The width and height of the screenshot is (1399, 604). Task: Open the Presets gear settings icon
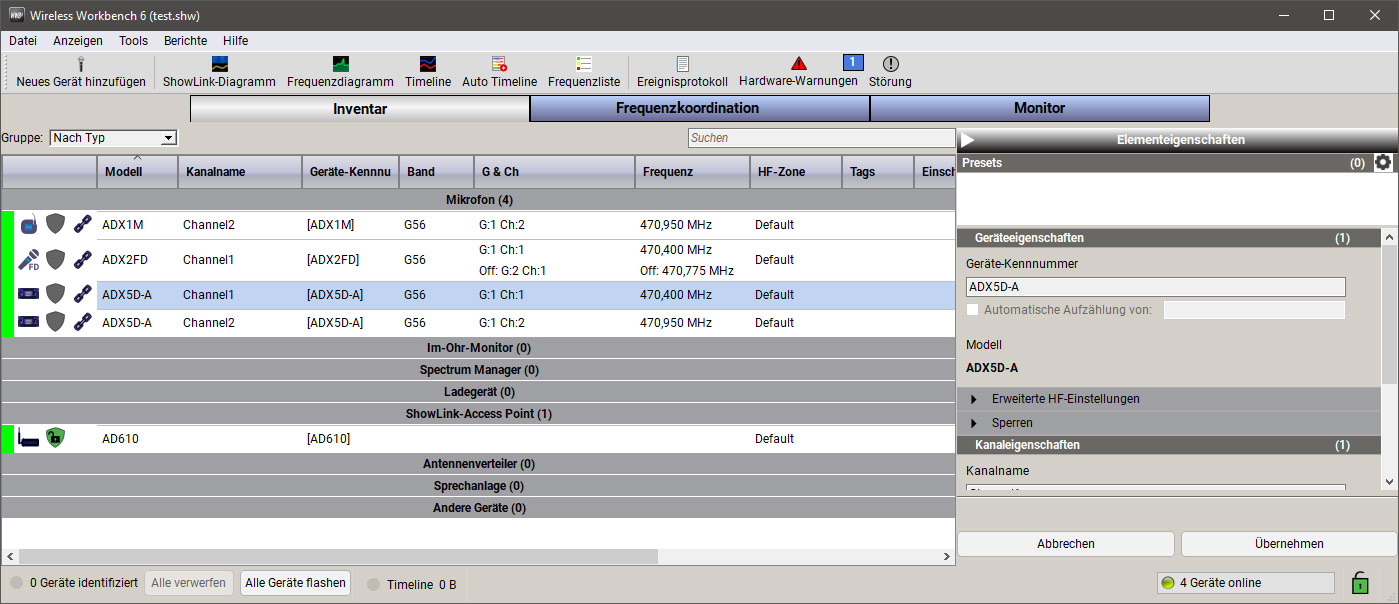pyautogui.click(x=1383, y=162)
